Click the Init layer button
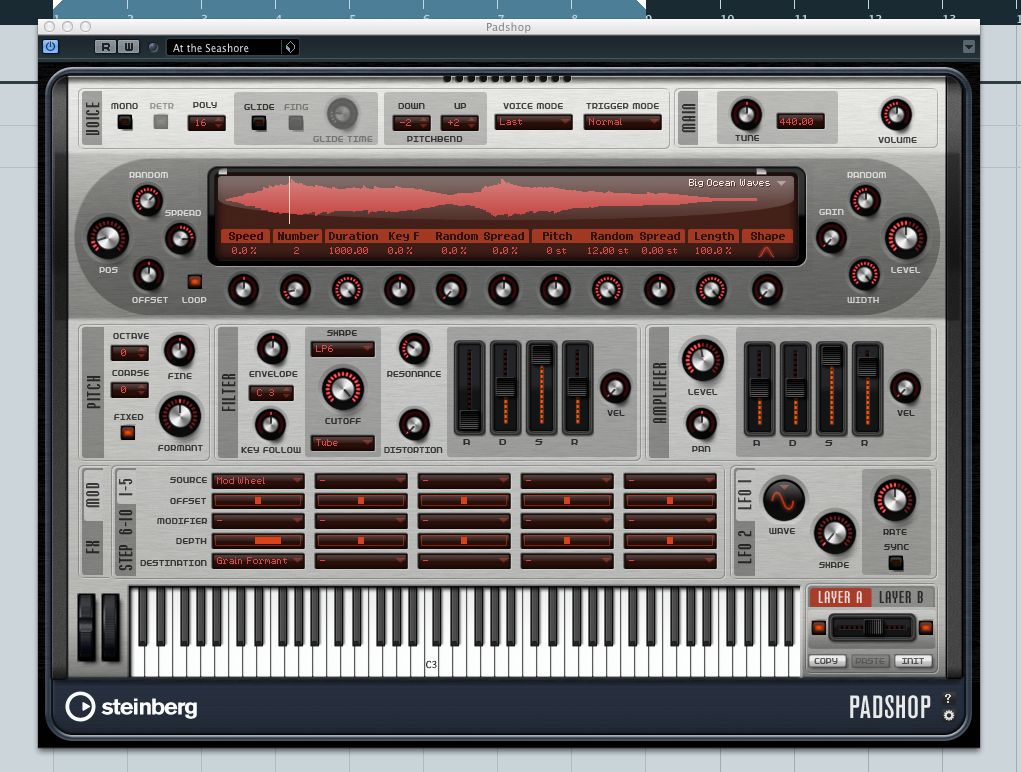 point(913,661)
